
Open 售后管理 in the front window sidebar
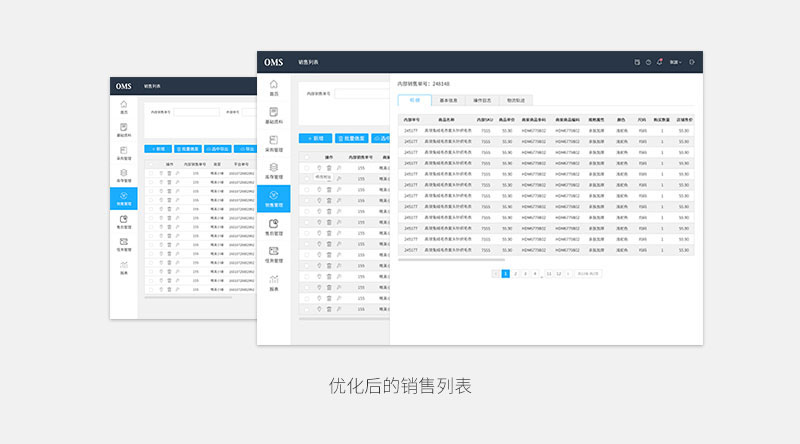[x=274, y=227]
